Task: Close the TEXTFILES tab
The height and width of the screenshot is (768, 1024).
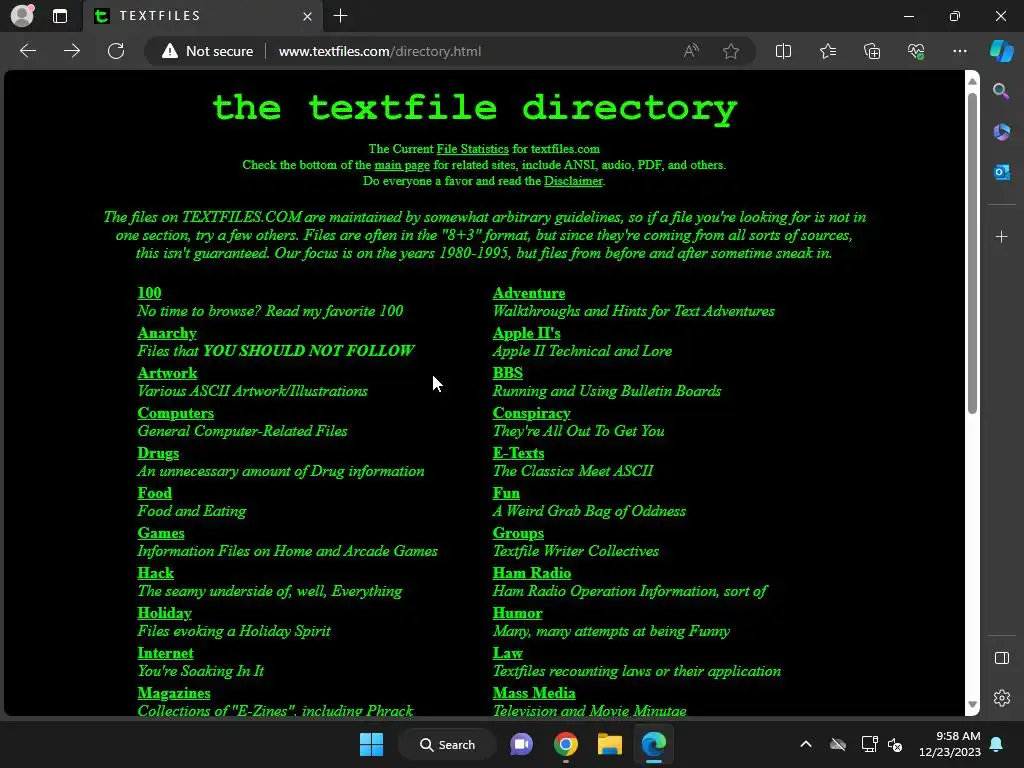Action: [x=307, y=16]
